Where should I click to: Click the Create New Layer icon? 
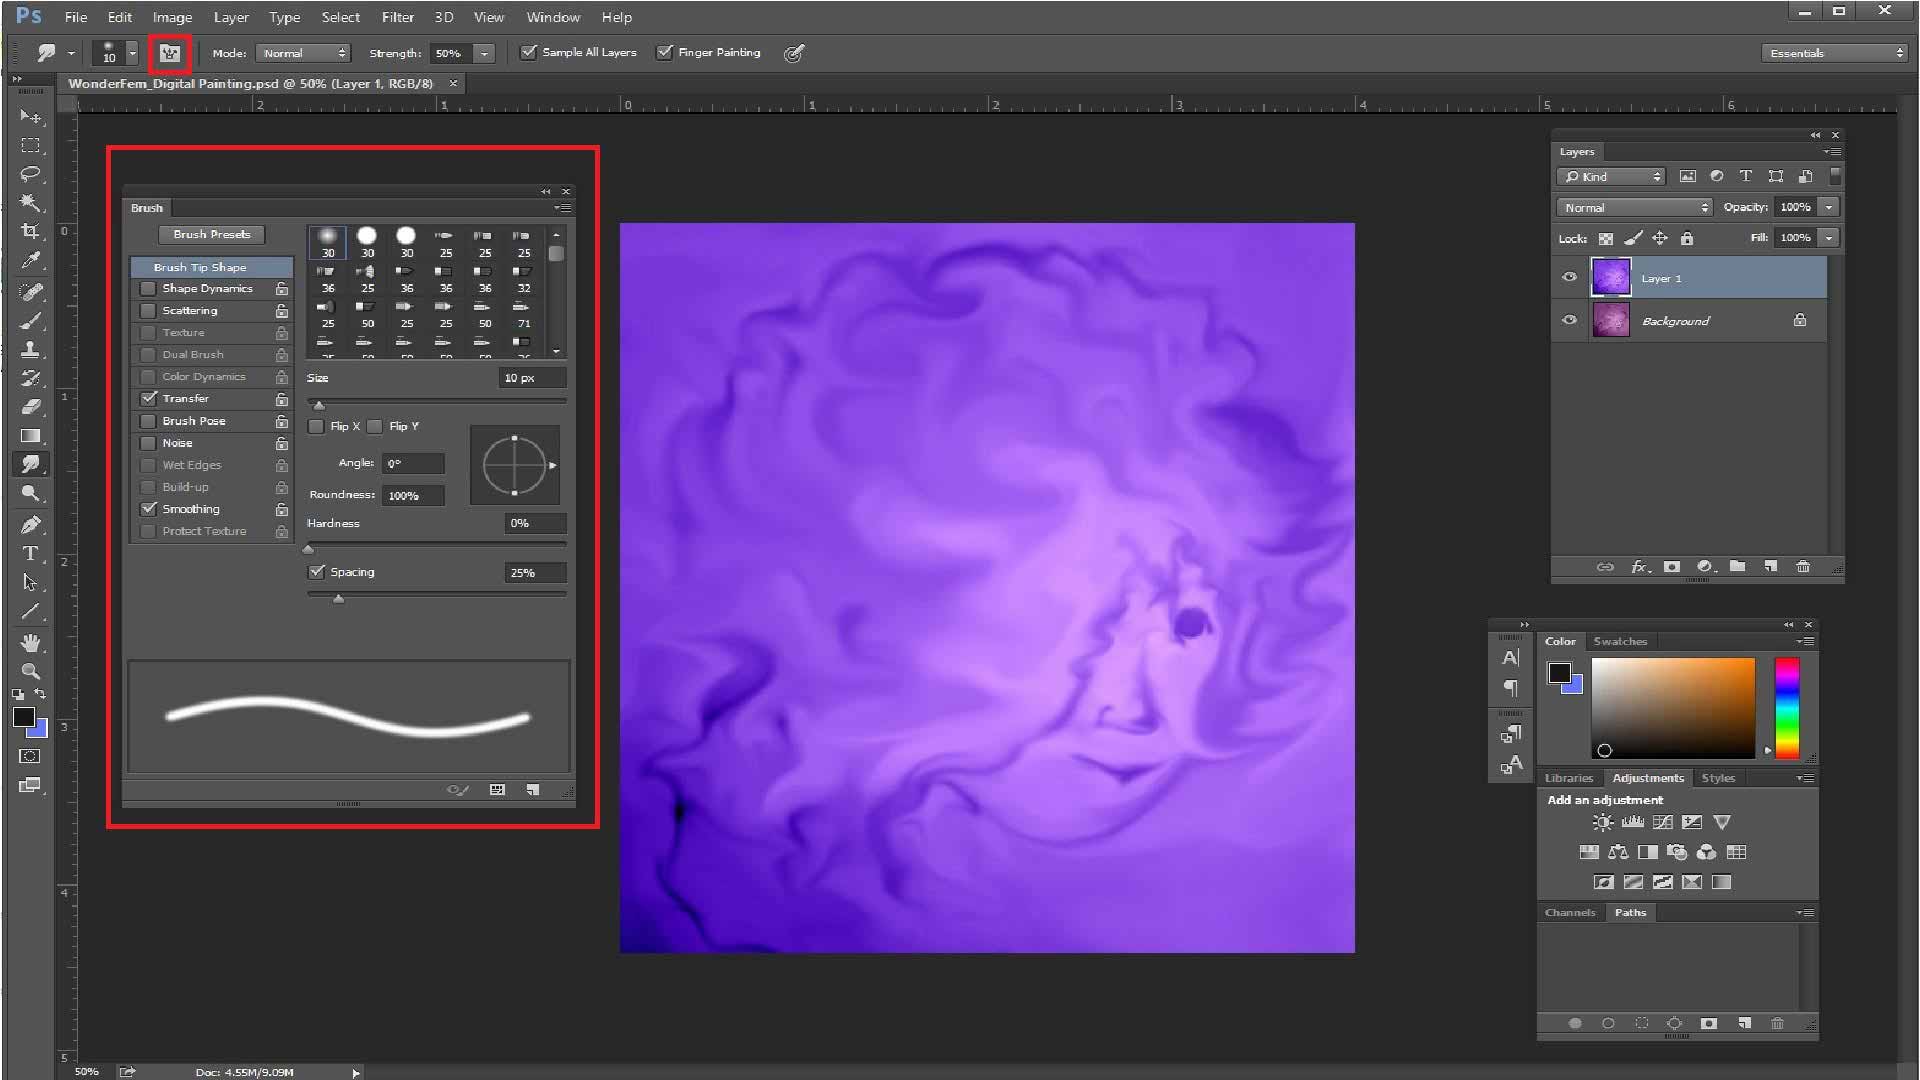tap(1771, 566)
